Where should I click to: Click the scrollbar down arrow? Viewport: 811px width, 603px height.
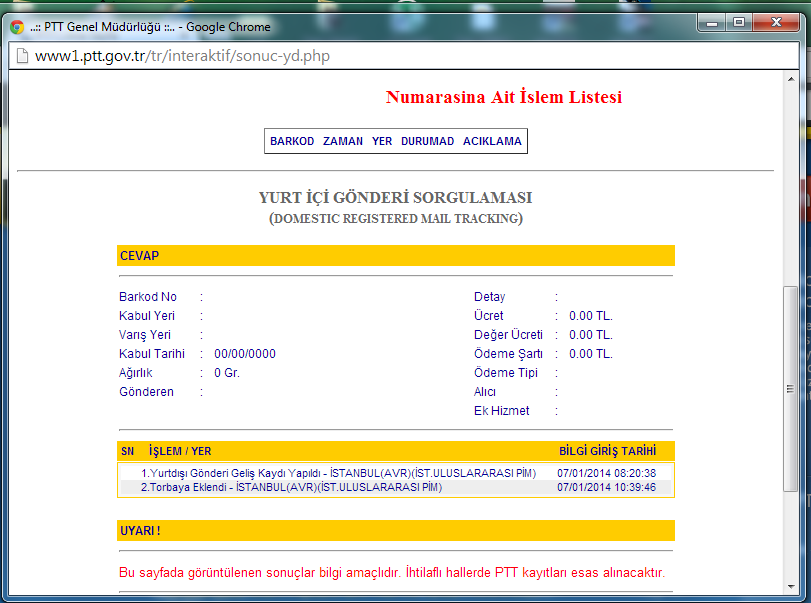click(791, 586)
